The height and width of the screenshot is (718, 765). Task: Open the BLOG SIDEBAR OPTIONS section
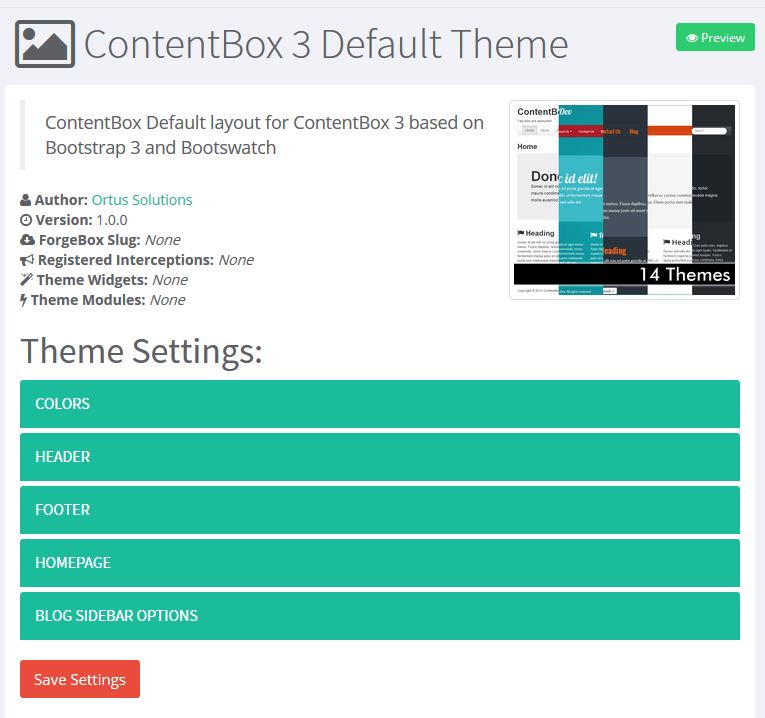380,616
